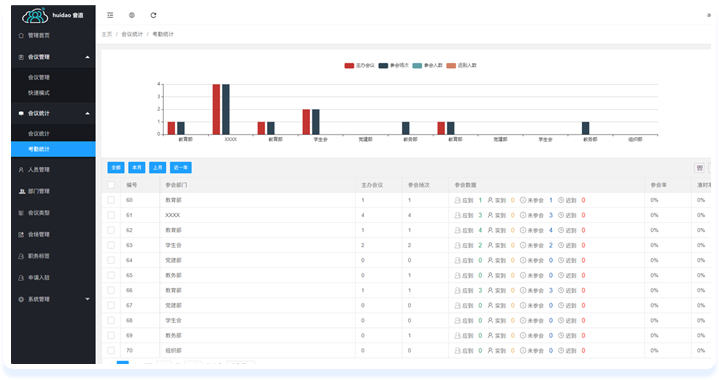
Task: Refresh the page with the reload icon
Action: coord(153,15)
